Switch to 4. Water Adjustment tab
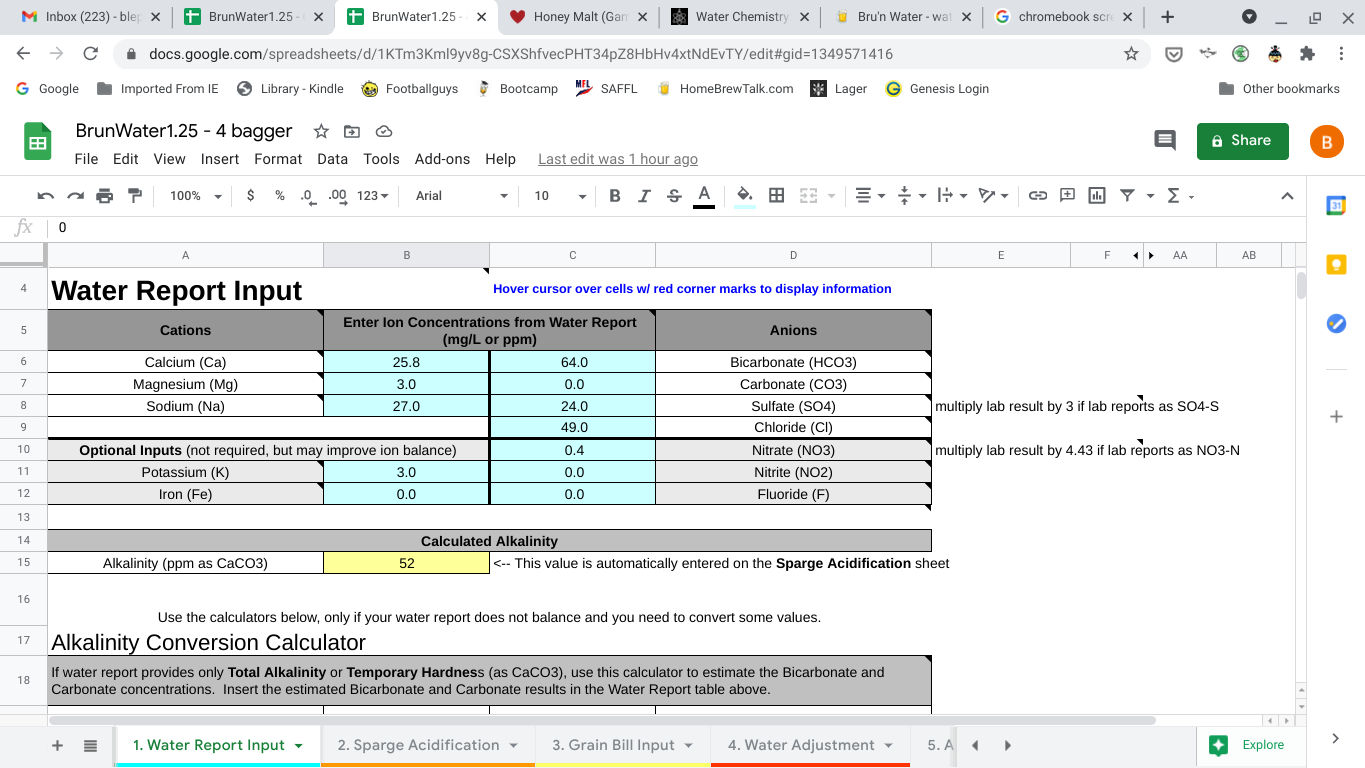The image size is (1365, 768). [810, 746]
